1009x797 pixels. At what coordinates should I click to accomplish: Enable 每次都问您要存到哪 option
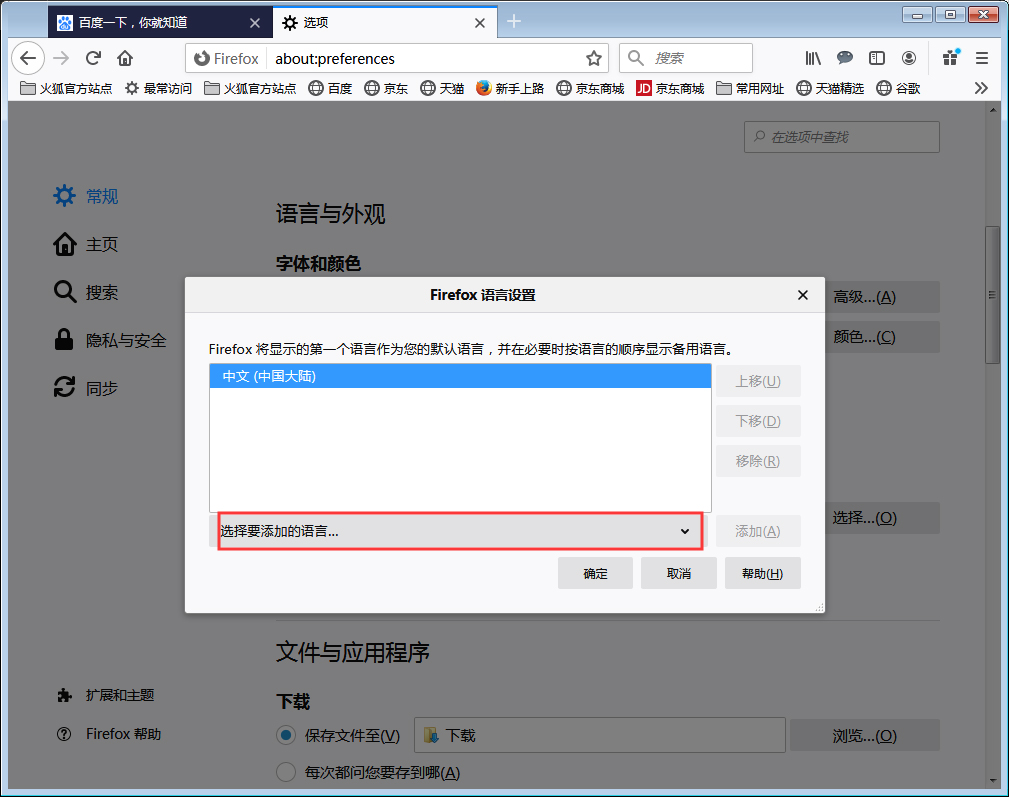(283, 772)
